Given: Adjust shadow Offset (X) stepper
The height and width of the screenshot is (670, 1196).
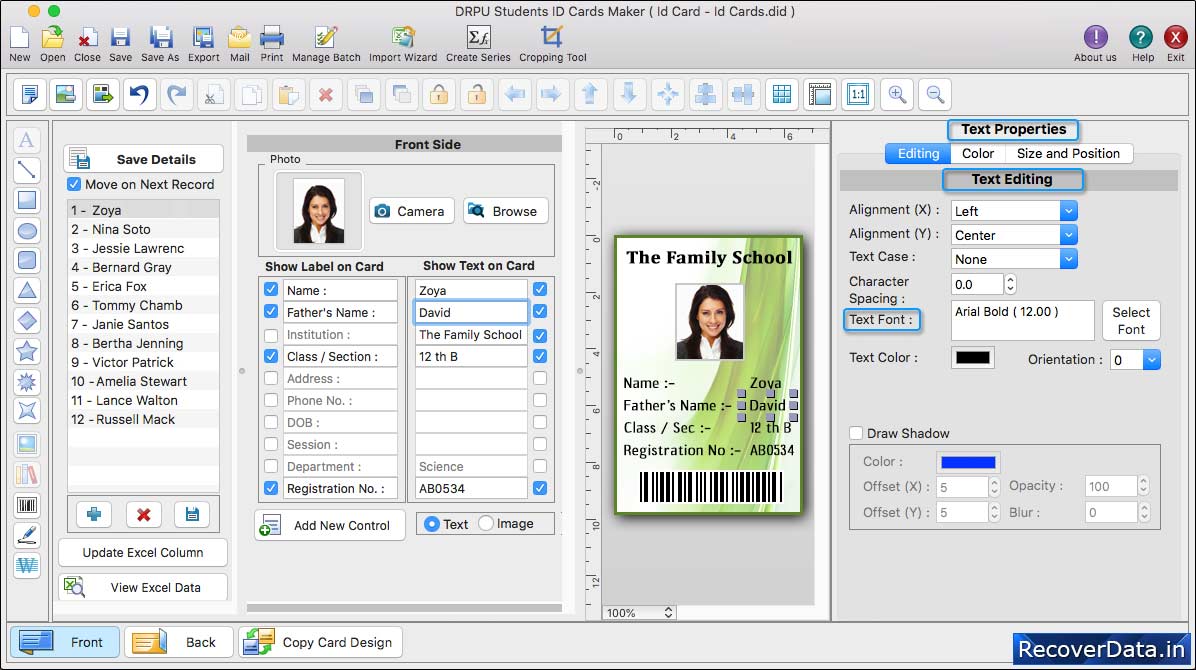Looking at the screenshot, I should 994,487.
